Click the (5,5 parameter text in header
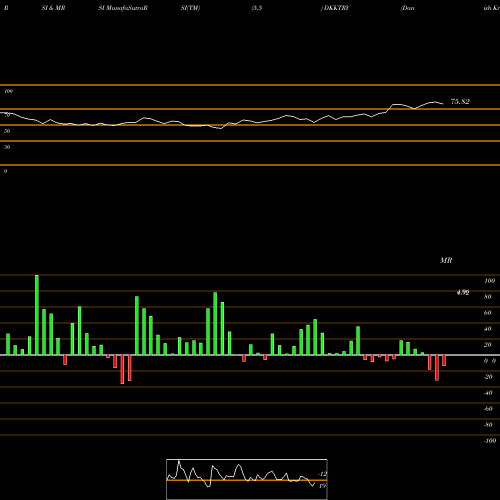The width and height of the screenshot is (500, 500). [x=257, y=8]
